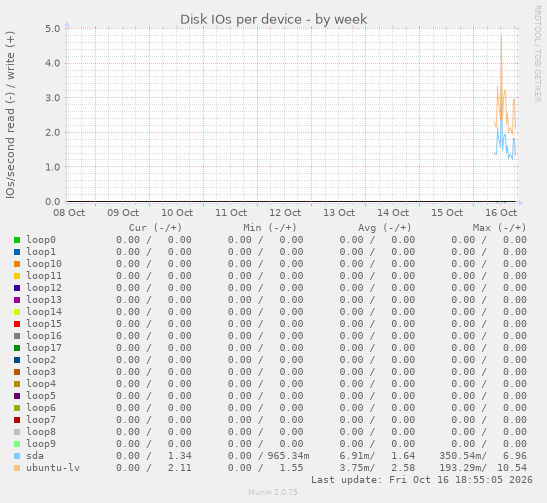Click the 'loop6' legend label
Image resolution: width=547 pixels, height=503 pixels.
coord(41,408)
